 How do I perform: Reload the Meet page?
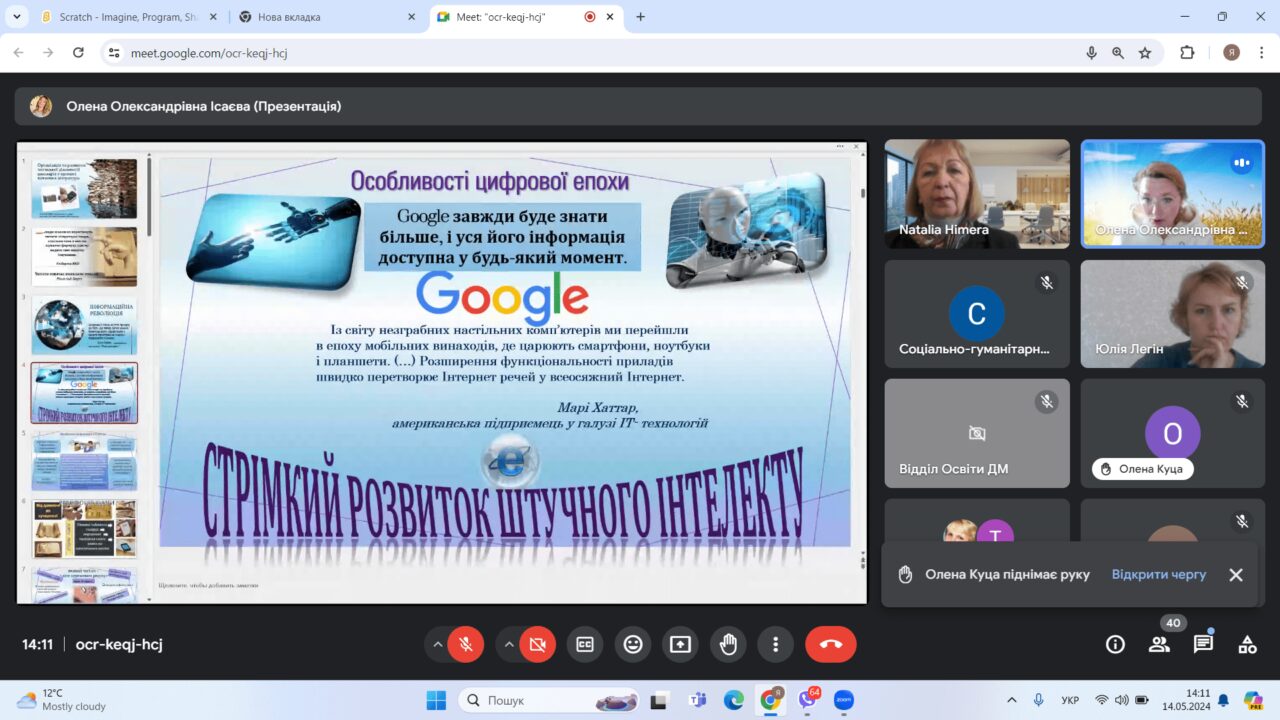coord(78,52)
